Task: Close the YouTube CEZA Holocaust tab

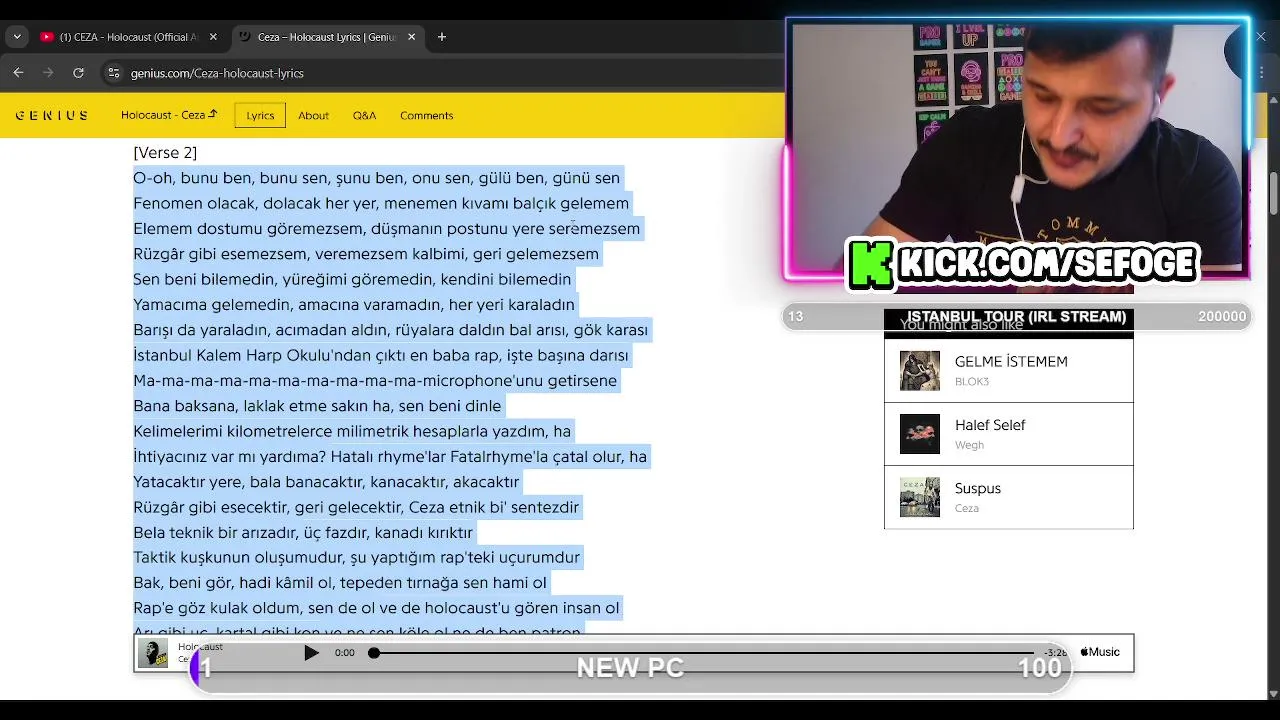Action: (213, 37)
